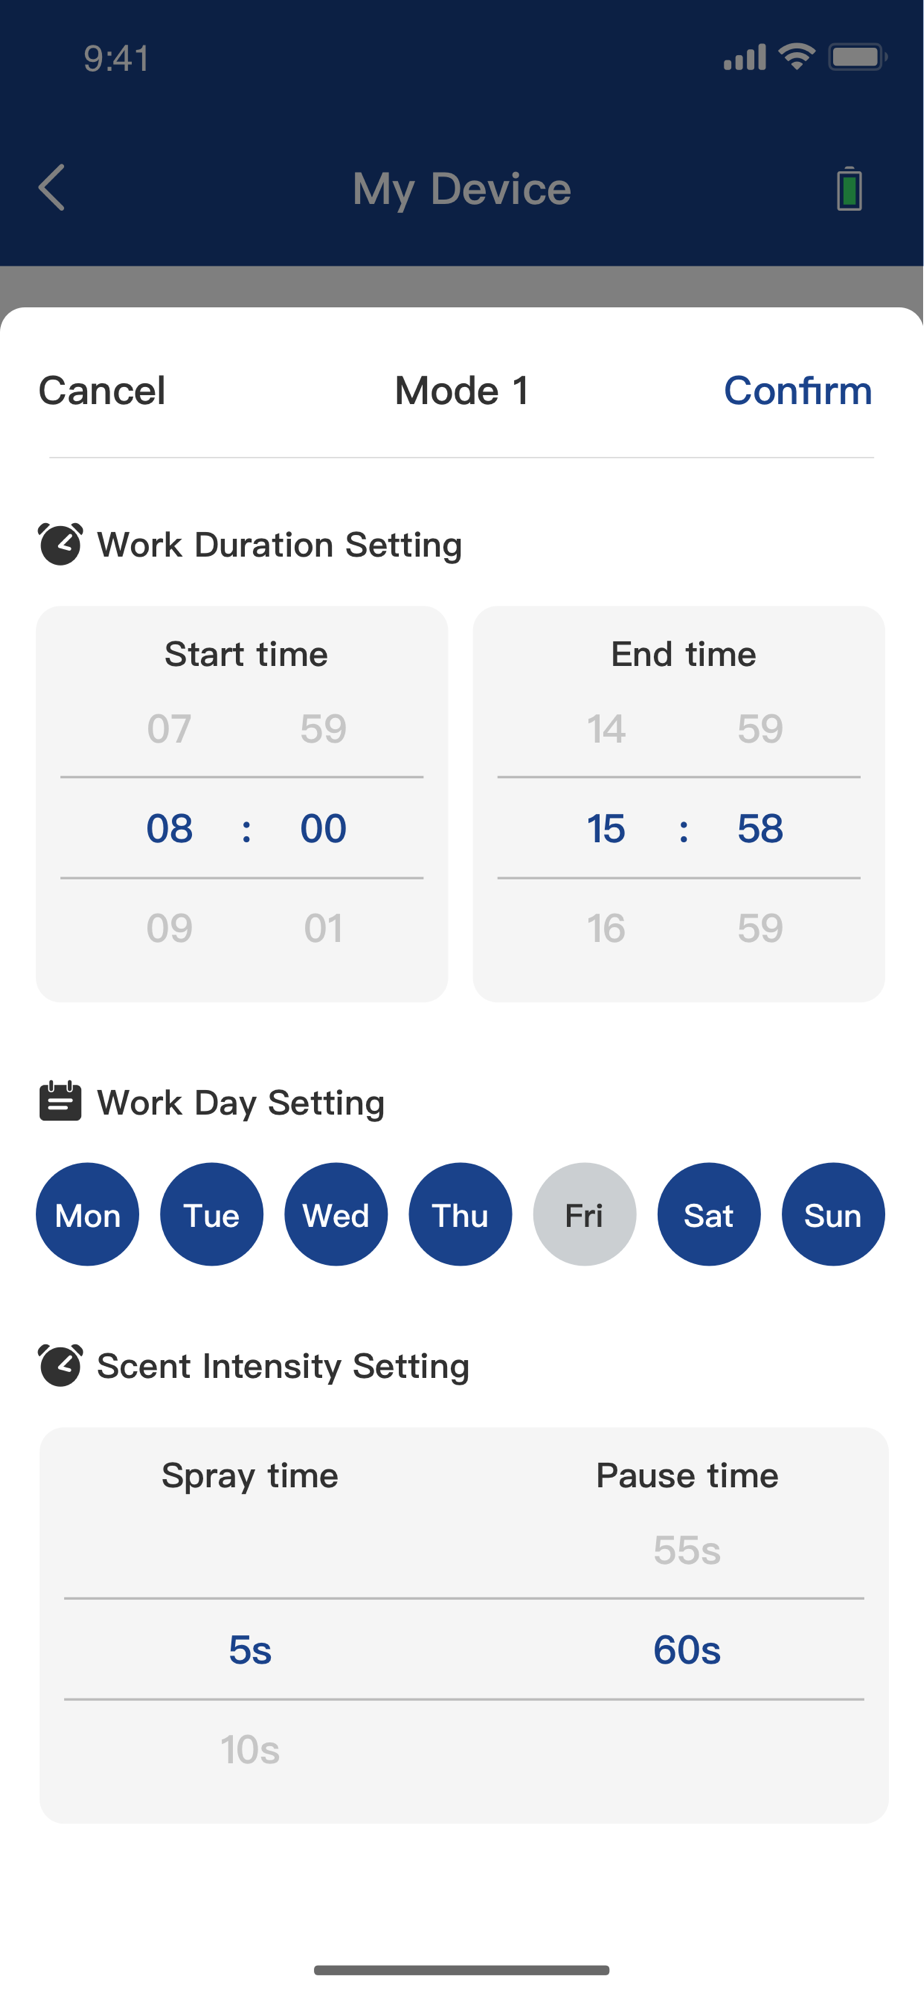Image resolution: width=924 pixels, height=2000 pixels.
Task: Tap the back arrow icon
Action: click(52, 188)
